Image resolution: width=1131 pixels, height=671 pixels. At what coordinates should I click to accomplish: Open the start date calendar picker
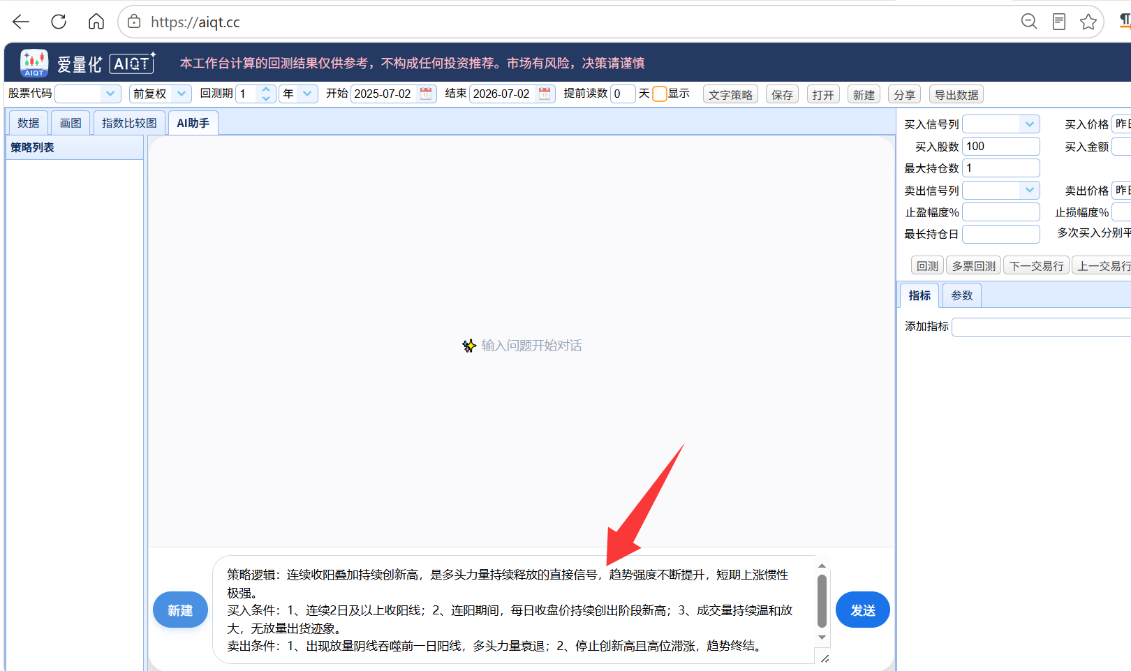pyautogui.click(x=426, y=94)
